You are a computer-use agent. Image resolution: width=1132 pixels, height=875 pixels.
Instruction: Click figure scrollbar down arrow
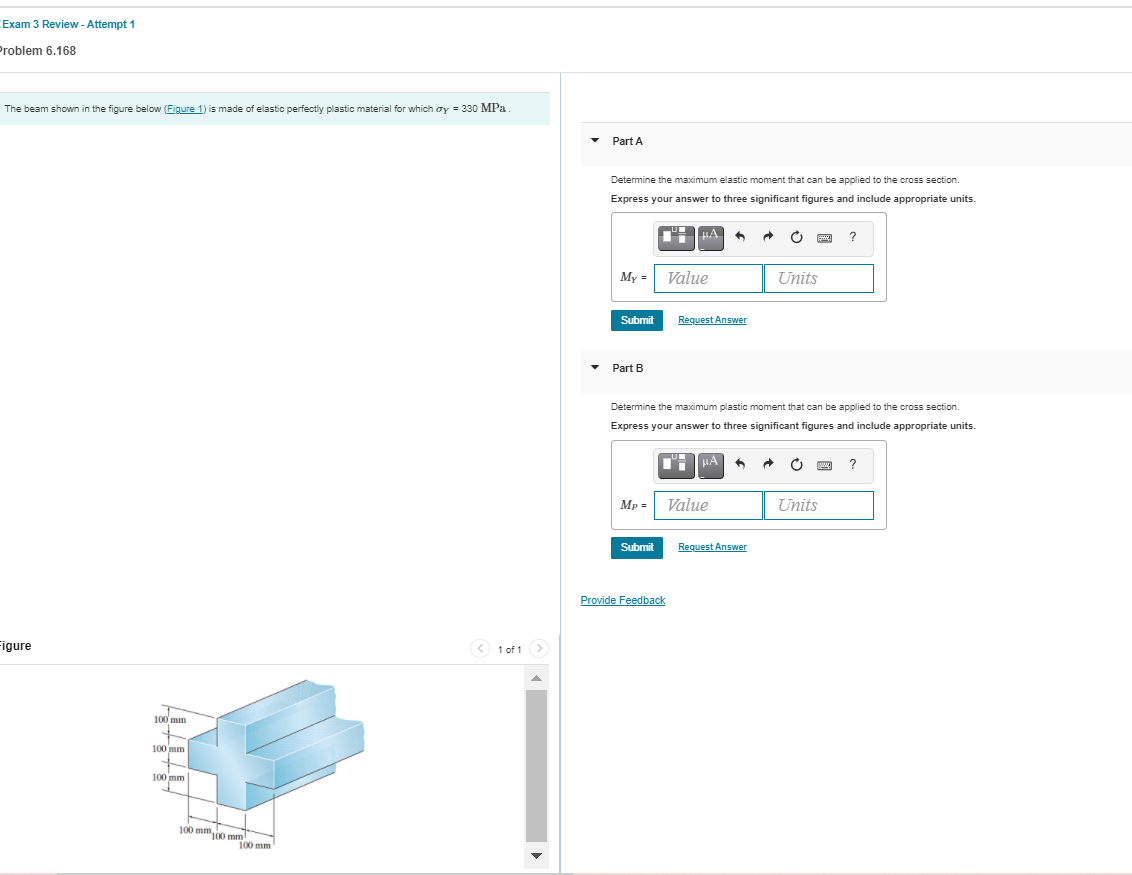pyautogui.click(x=536, y=856)
